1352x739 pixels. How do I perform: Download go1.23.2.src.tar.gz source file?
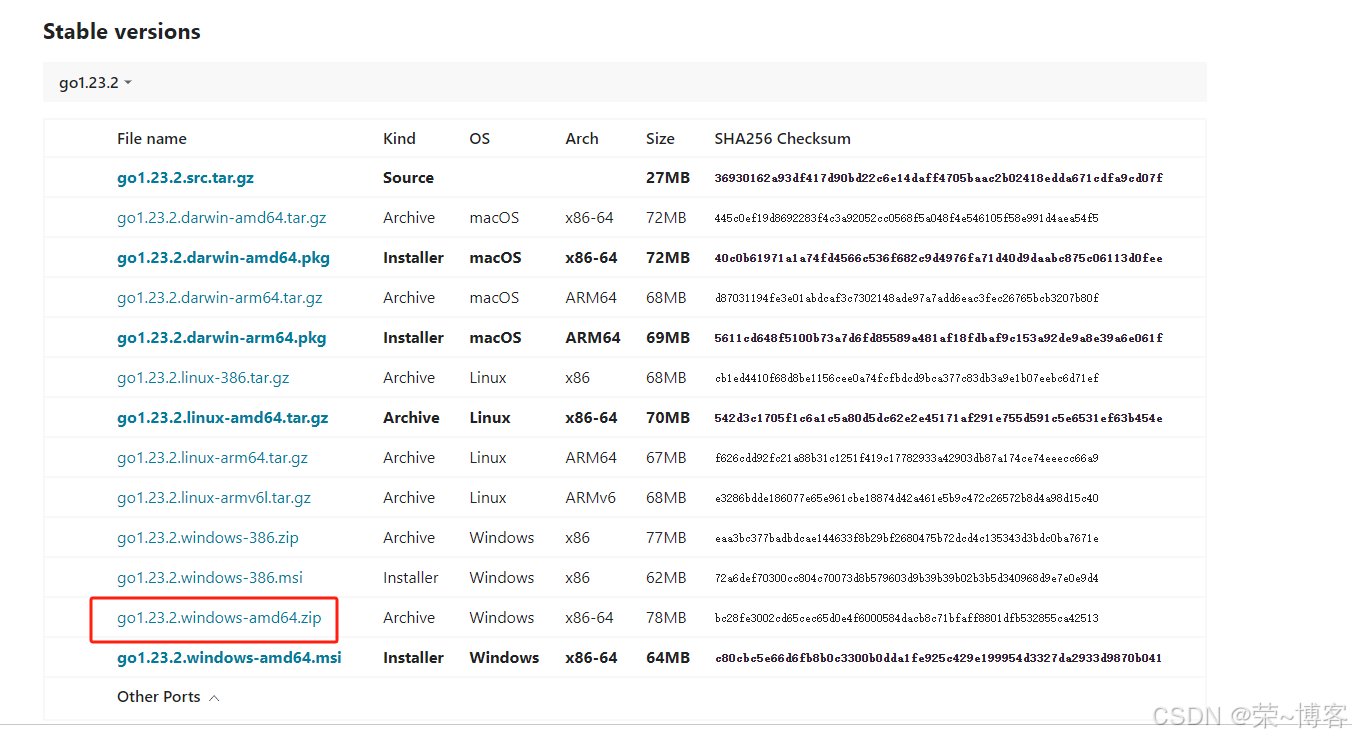point(185,178)
